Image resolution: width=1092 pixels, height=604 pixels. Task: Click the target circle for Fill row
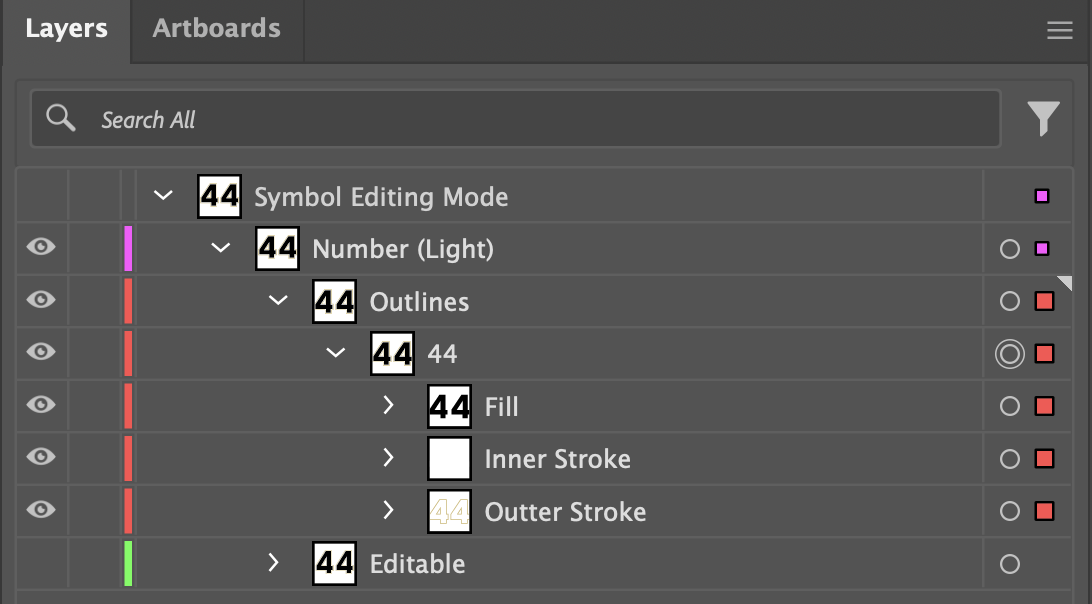(1010, 406)
